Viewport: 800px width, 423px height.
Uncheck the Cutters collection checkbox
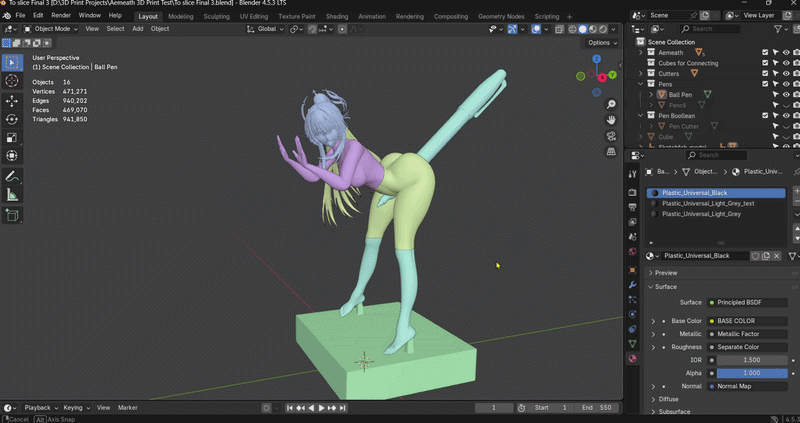click(765, 73)
